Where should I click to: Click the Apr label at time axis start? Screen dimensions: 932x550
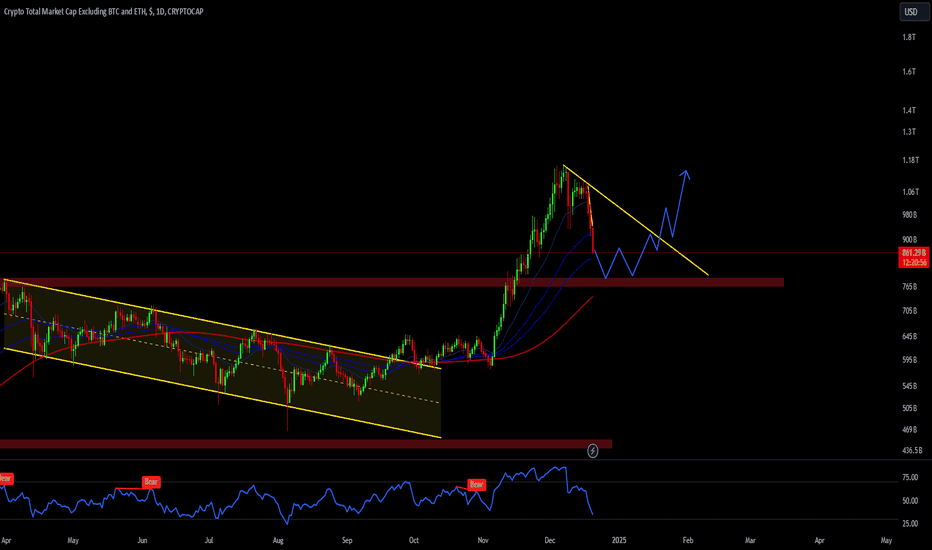click(x=6, y=540)
